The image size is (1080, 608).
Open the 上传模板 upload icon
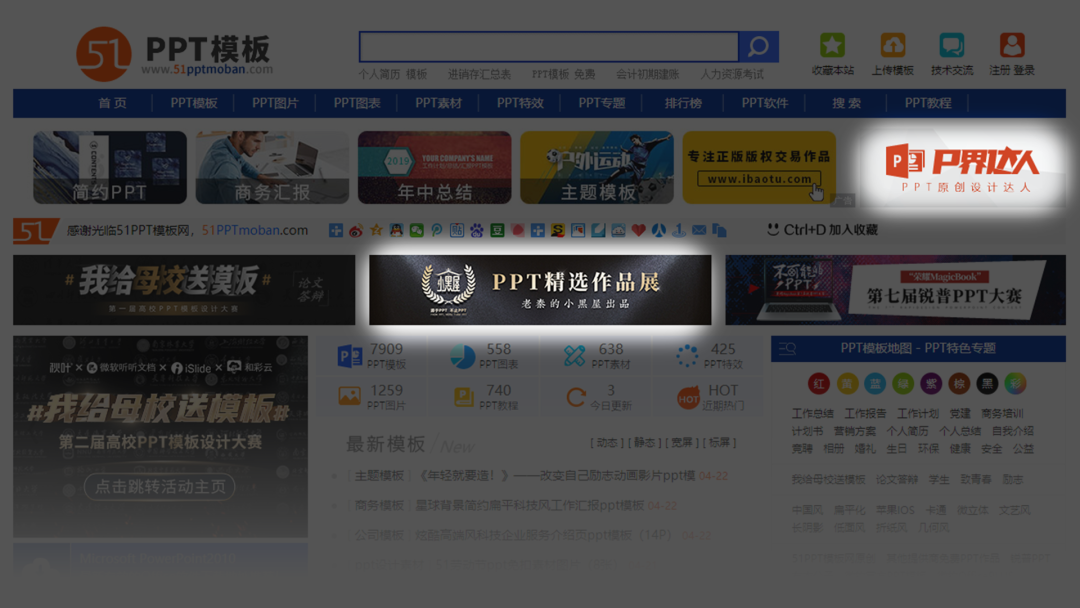[893, 45]
